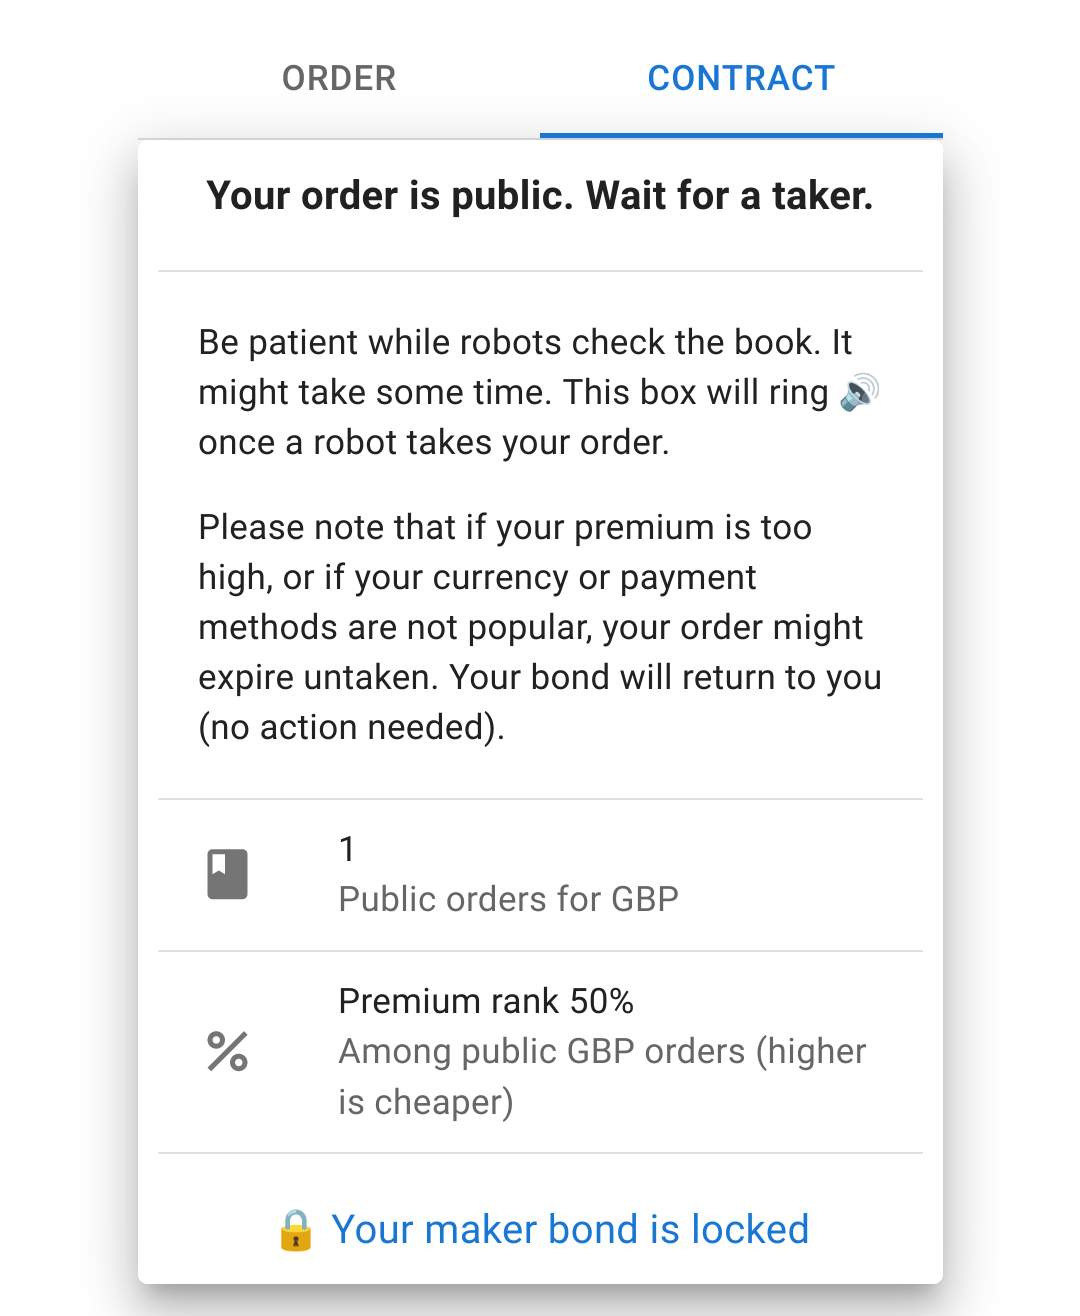
Task: Click the ringing speaker icon
Action: click(x=860, y=392)
